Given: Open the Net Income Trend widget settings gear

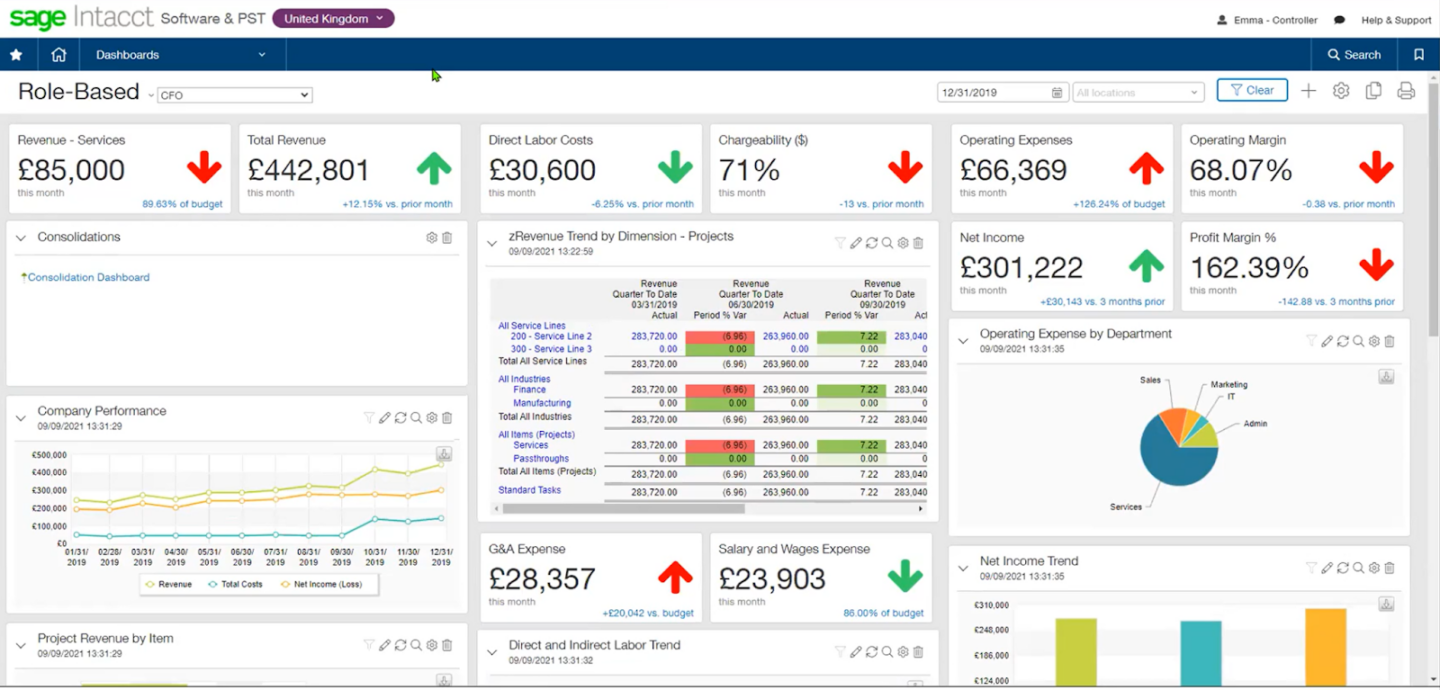Looking at the screenshot, I should pos(1373,567).
